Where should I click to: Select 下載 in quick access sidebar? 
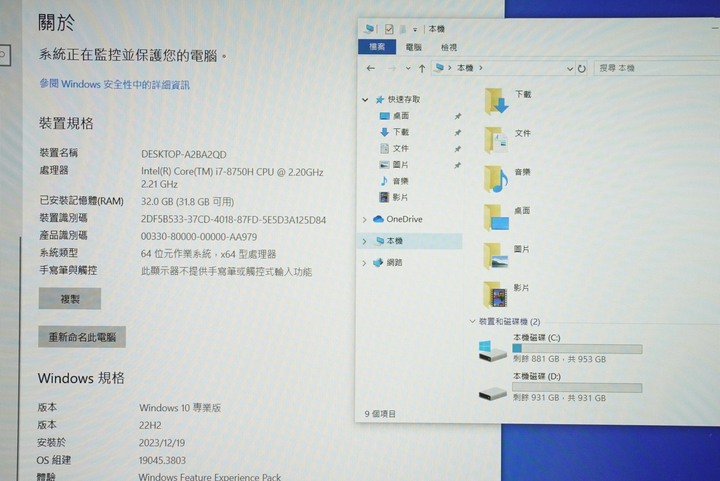tap(400, 132)
